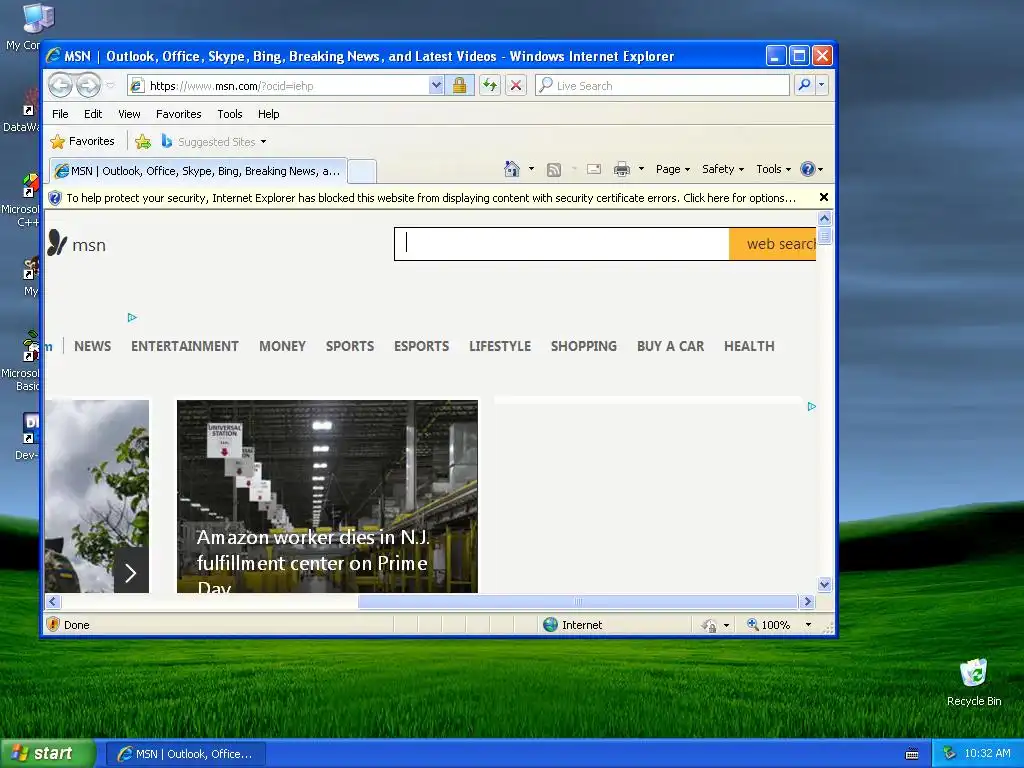1024x768 pixels.
Task: Open the Edit menu
Action: (x=93, y=114)
